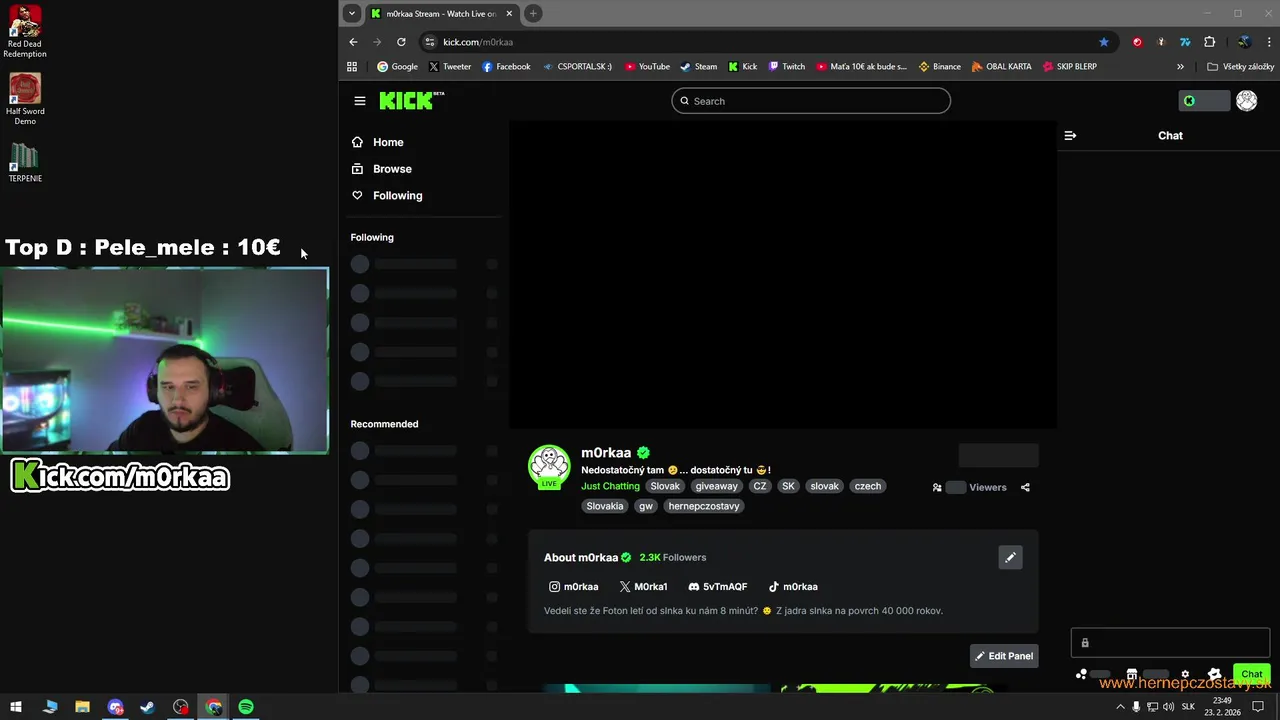The image size is (1280, 720).
Task: Open Chrome apps grid icon
Action: (x=352, y=67)
